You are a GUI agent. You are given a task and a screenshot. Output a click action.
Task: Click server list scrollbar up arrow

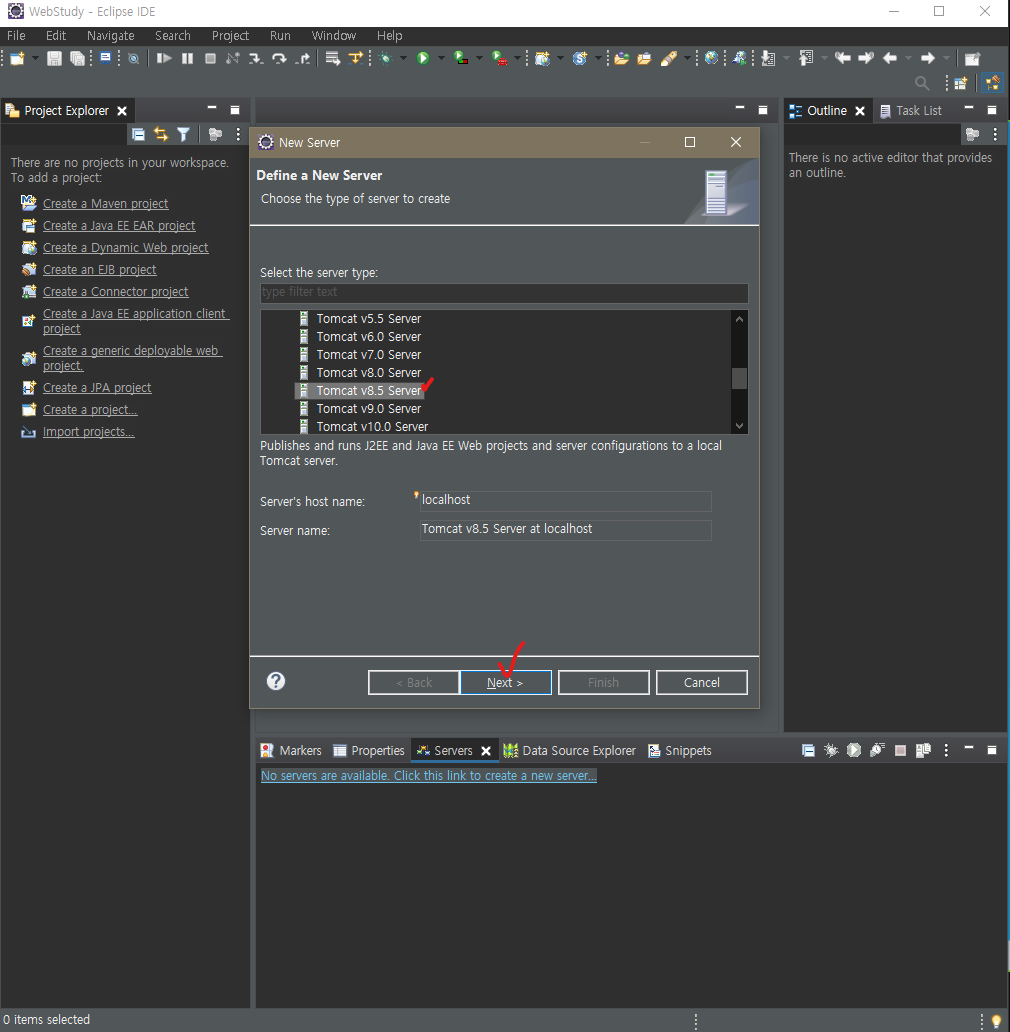coord(740,319)
